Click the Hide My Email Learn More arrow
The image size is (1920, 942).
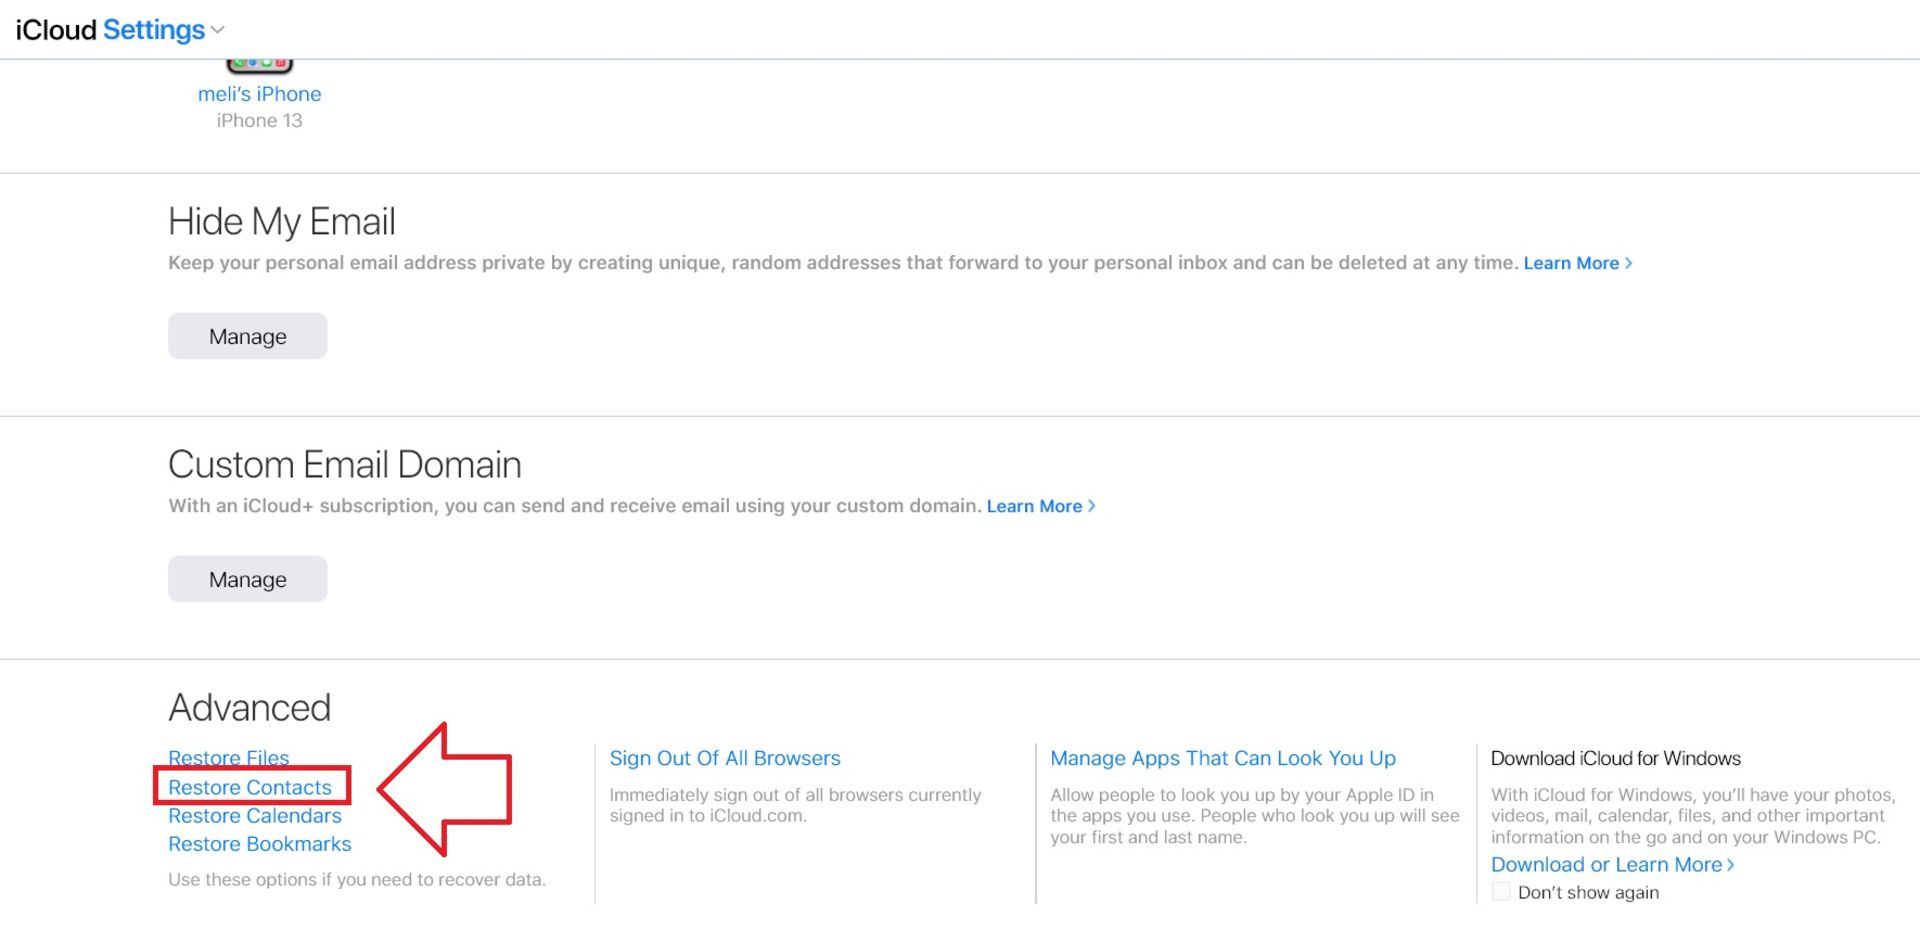pos(1629,263)
